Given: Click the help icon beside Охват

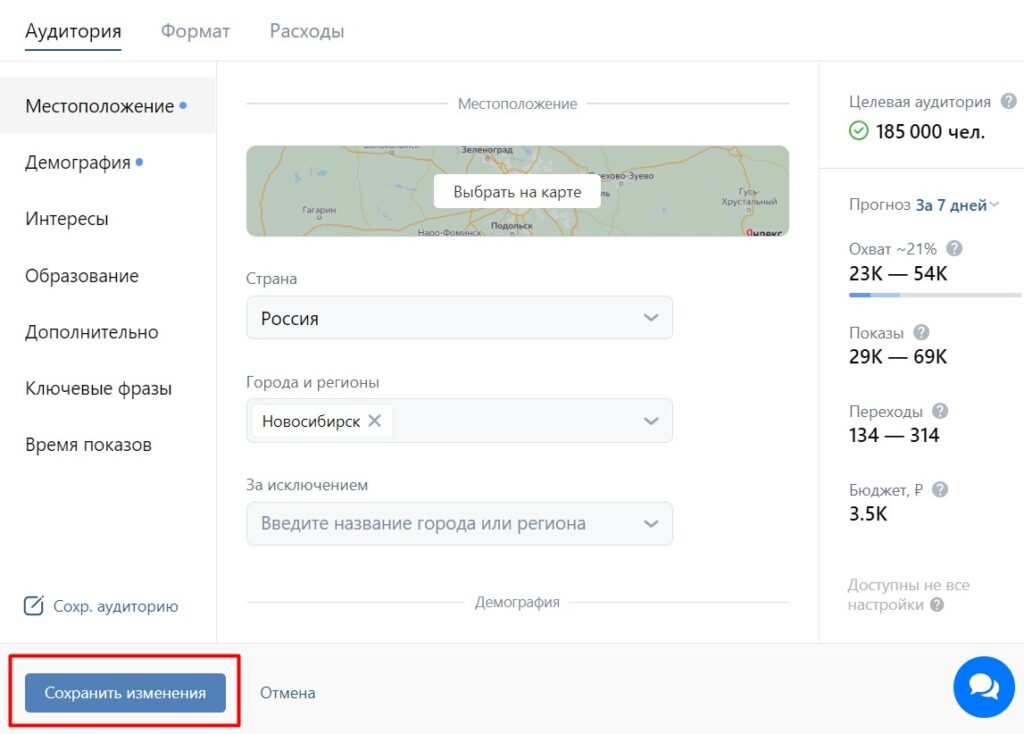Looking at the screenshot, I should pos(954,249).
